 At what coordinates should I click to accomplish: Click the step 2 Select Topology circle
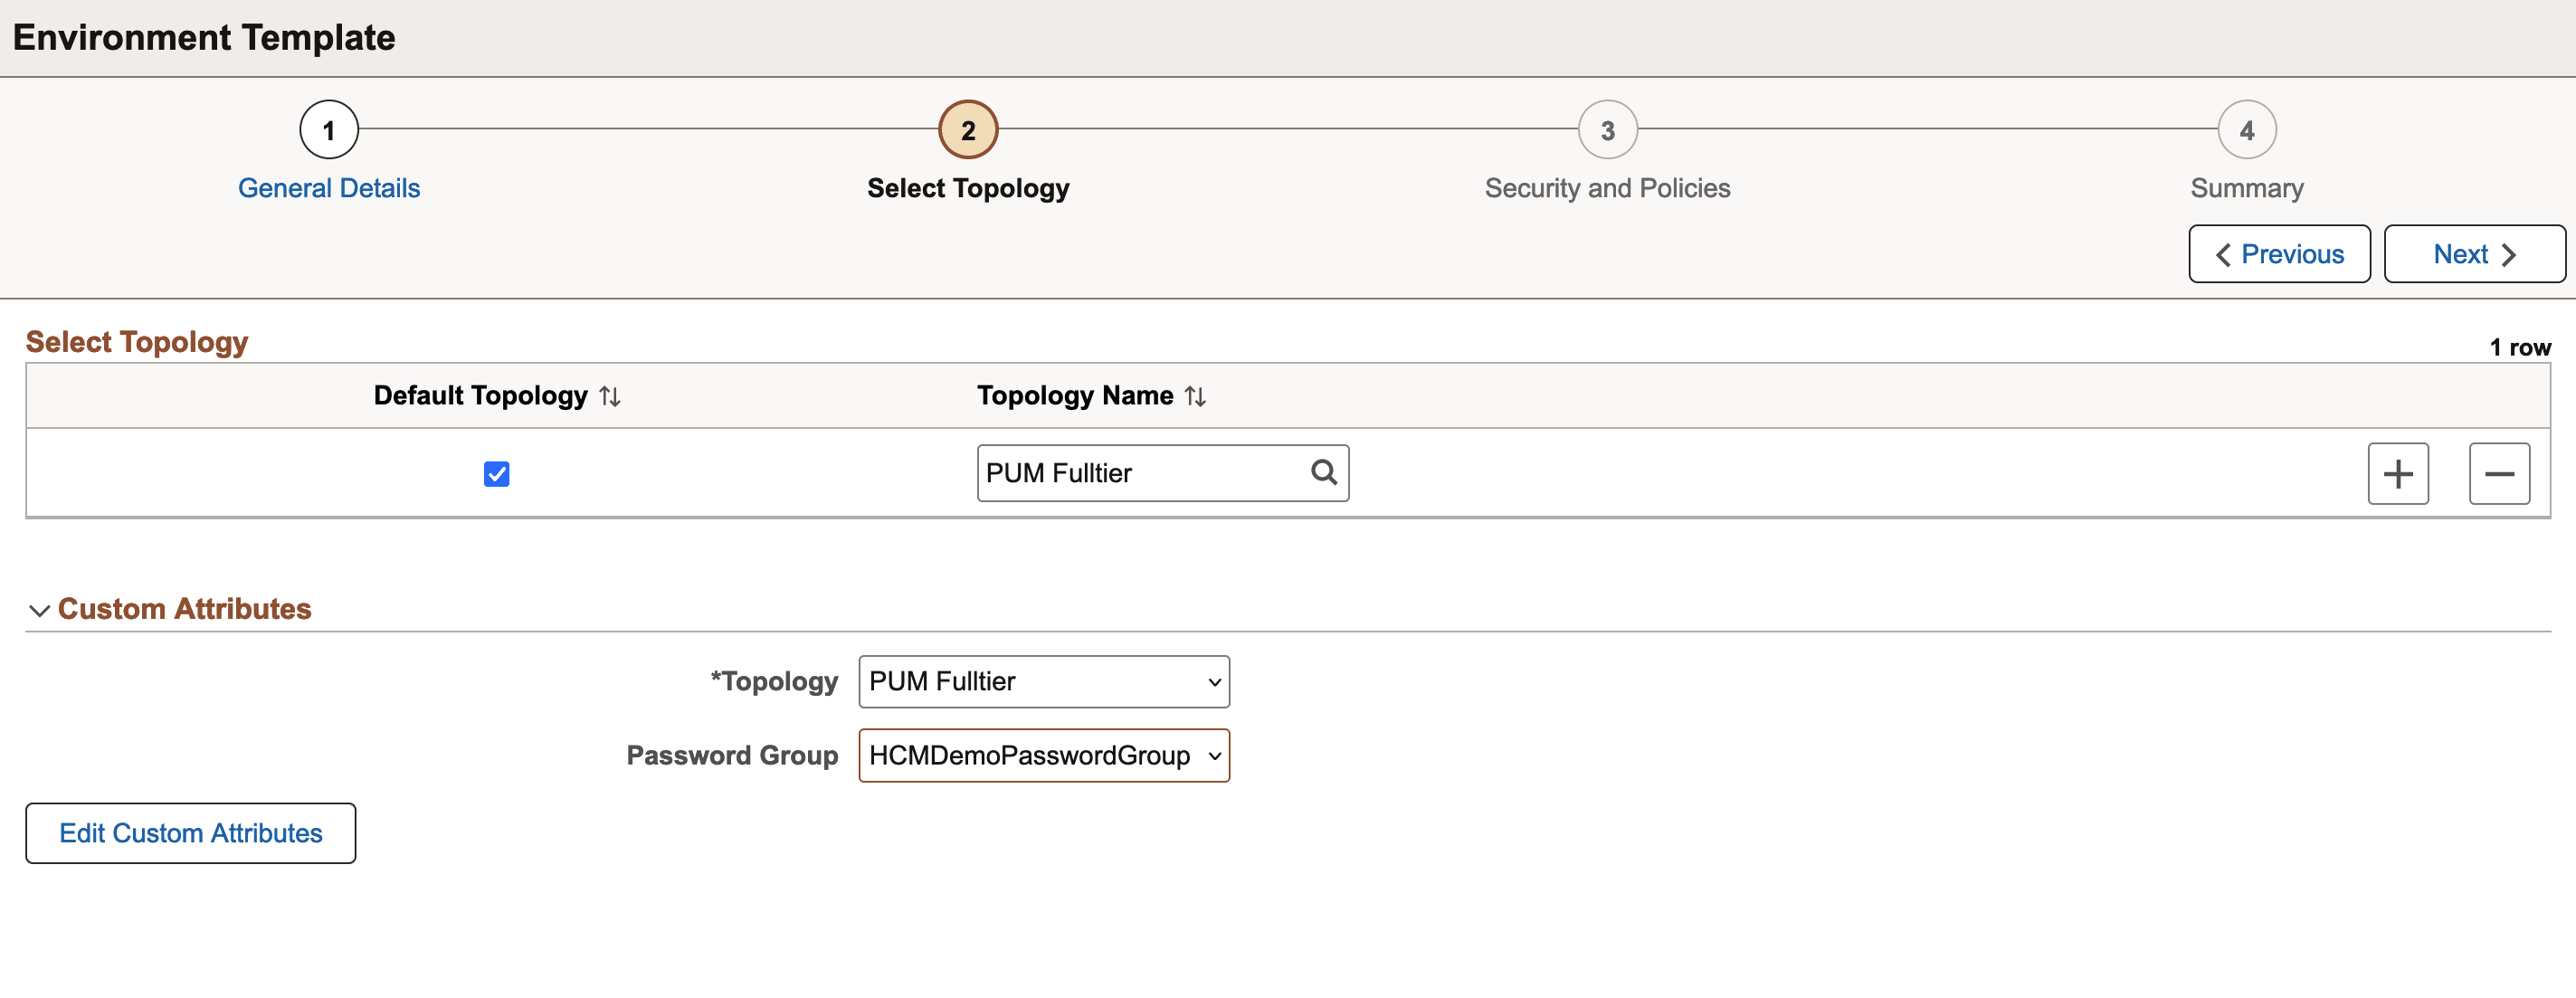click(967, 128)
